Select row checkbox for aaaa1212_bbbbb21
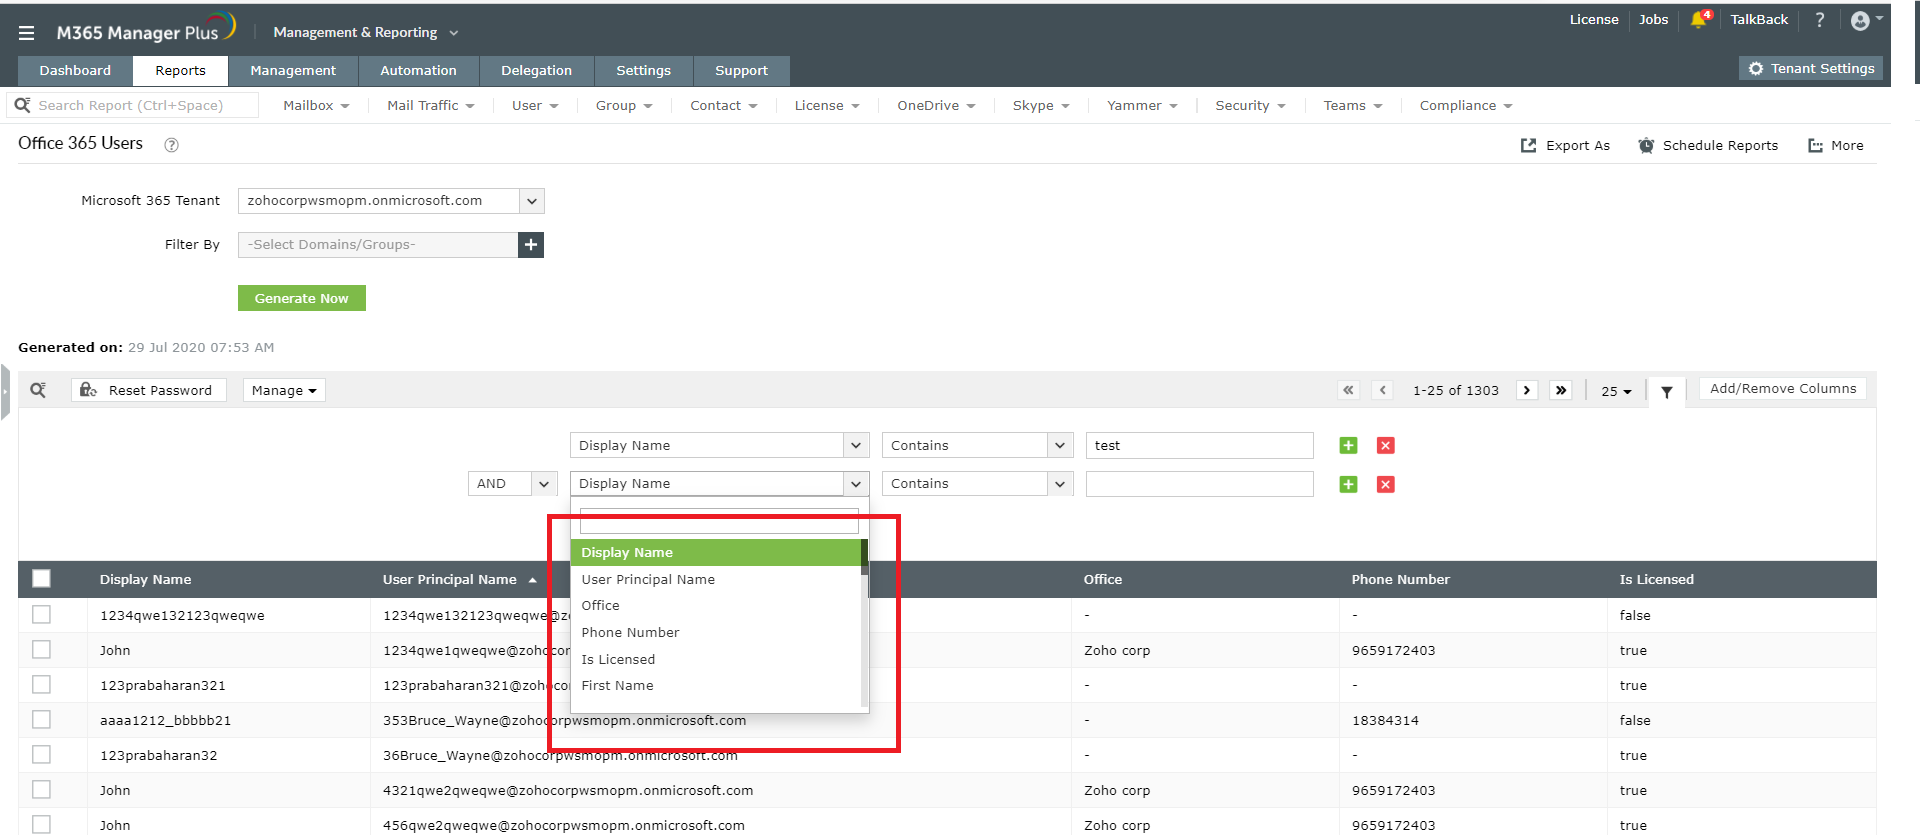Image resolution: width=1920 pixels, height=835 pixels. coord(41,719)
